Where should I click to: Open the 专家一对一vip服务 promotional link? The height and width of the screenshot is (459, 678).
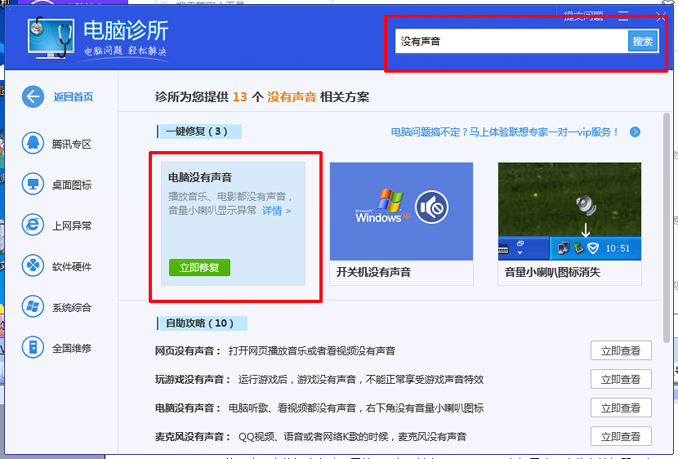click(x=506, y=132)
